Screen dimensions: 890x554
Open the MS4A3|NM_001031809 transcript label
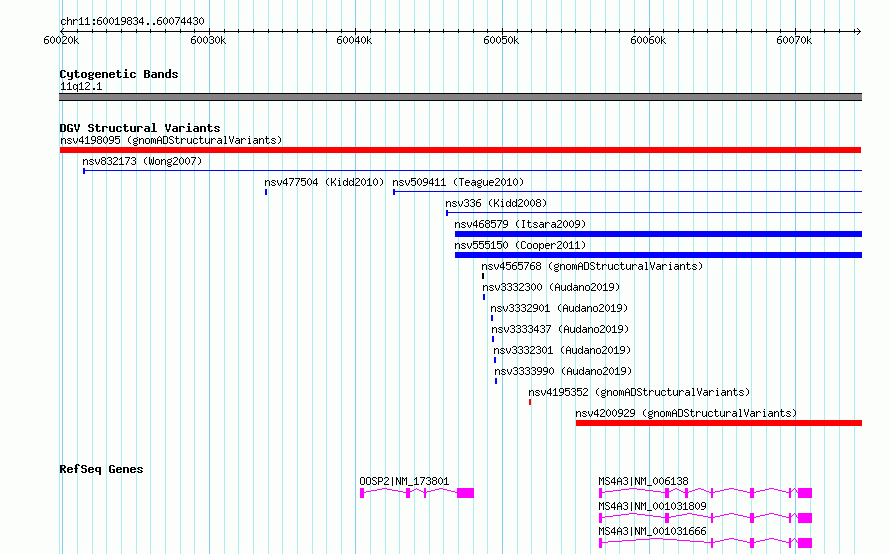point(652,506)
